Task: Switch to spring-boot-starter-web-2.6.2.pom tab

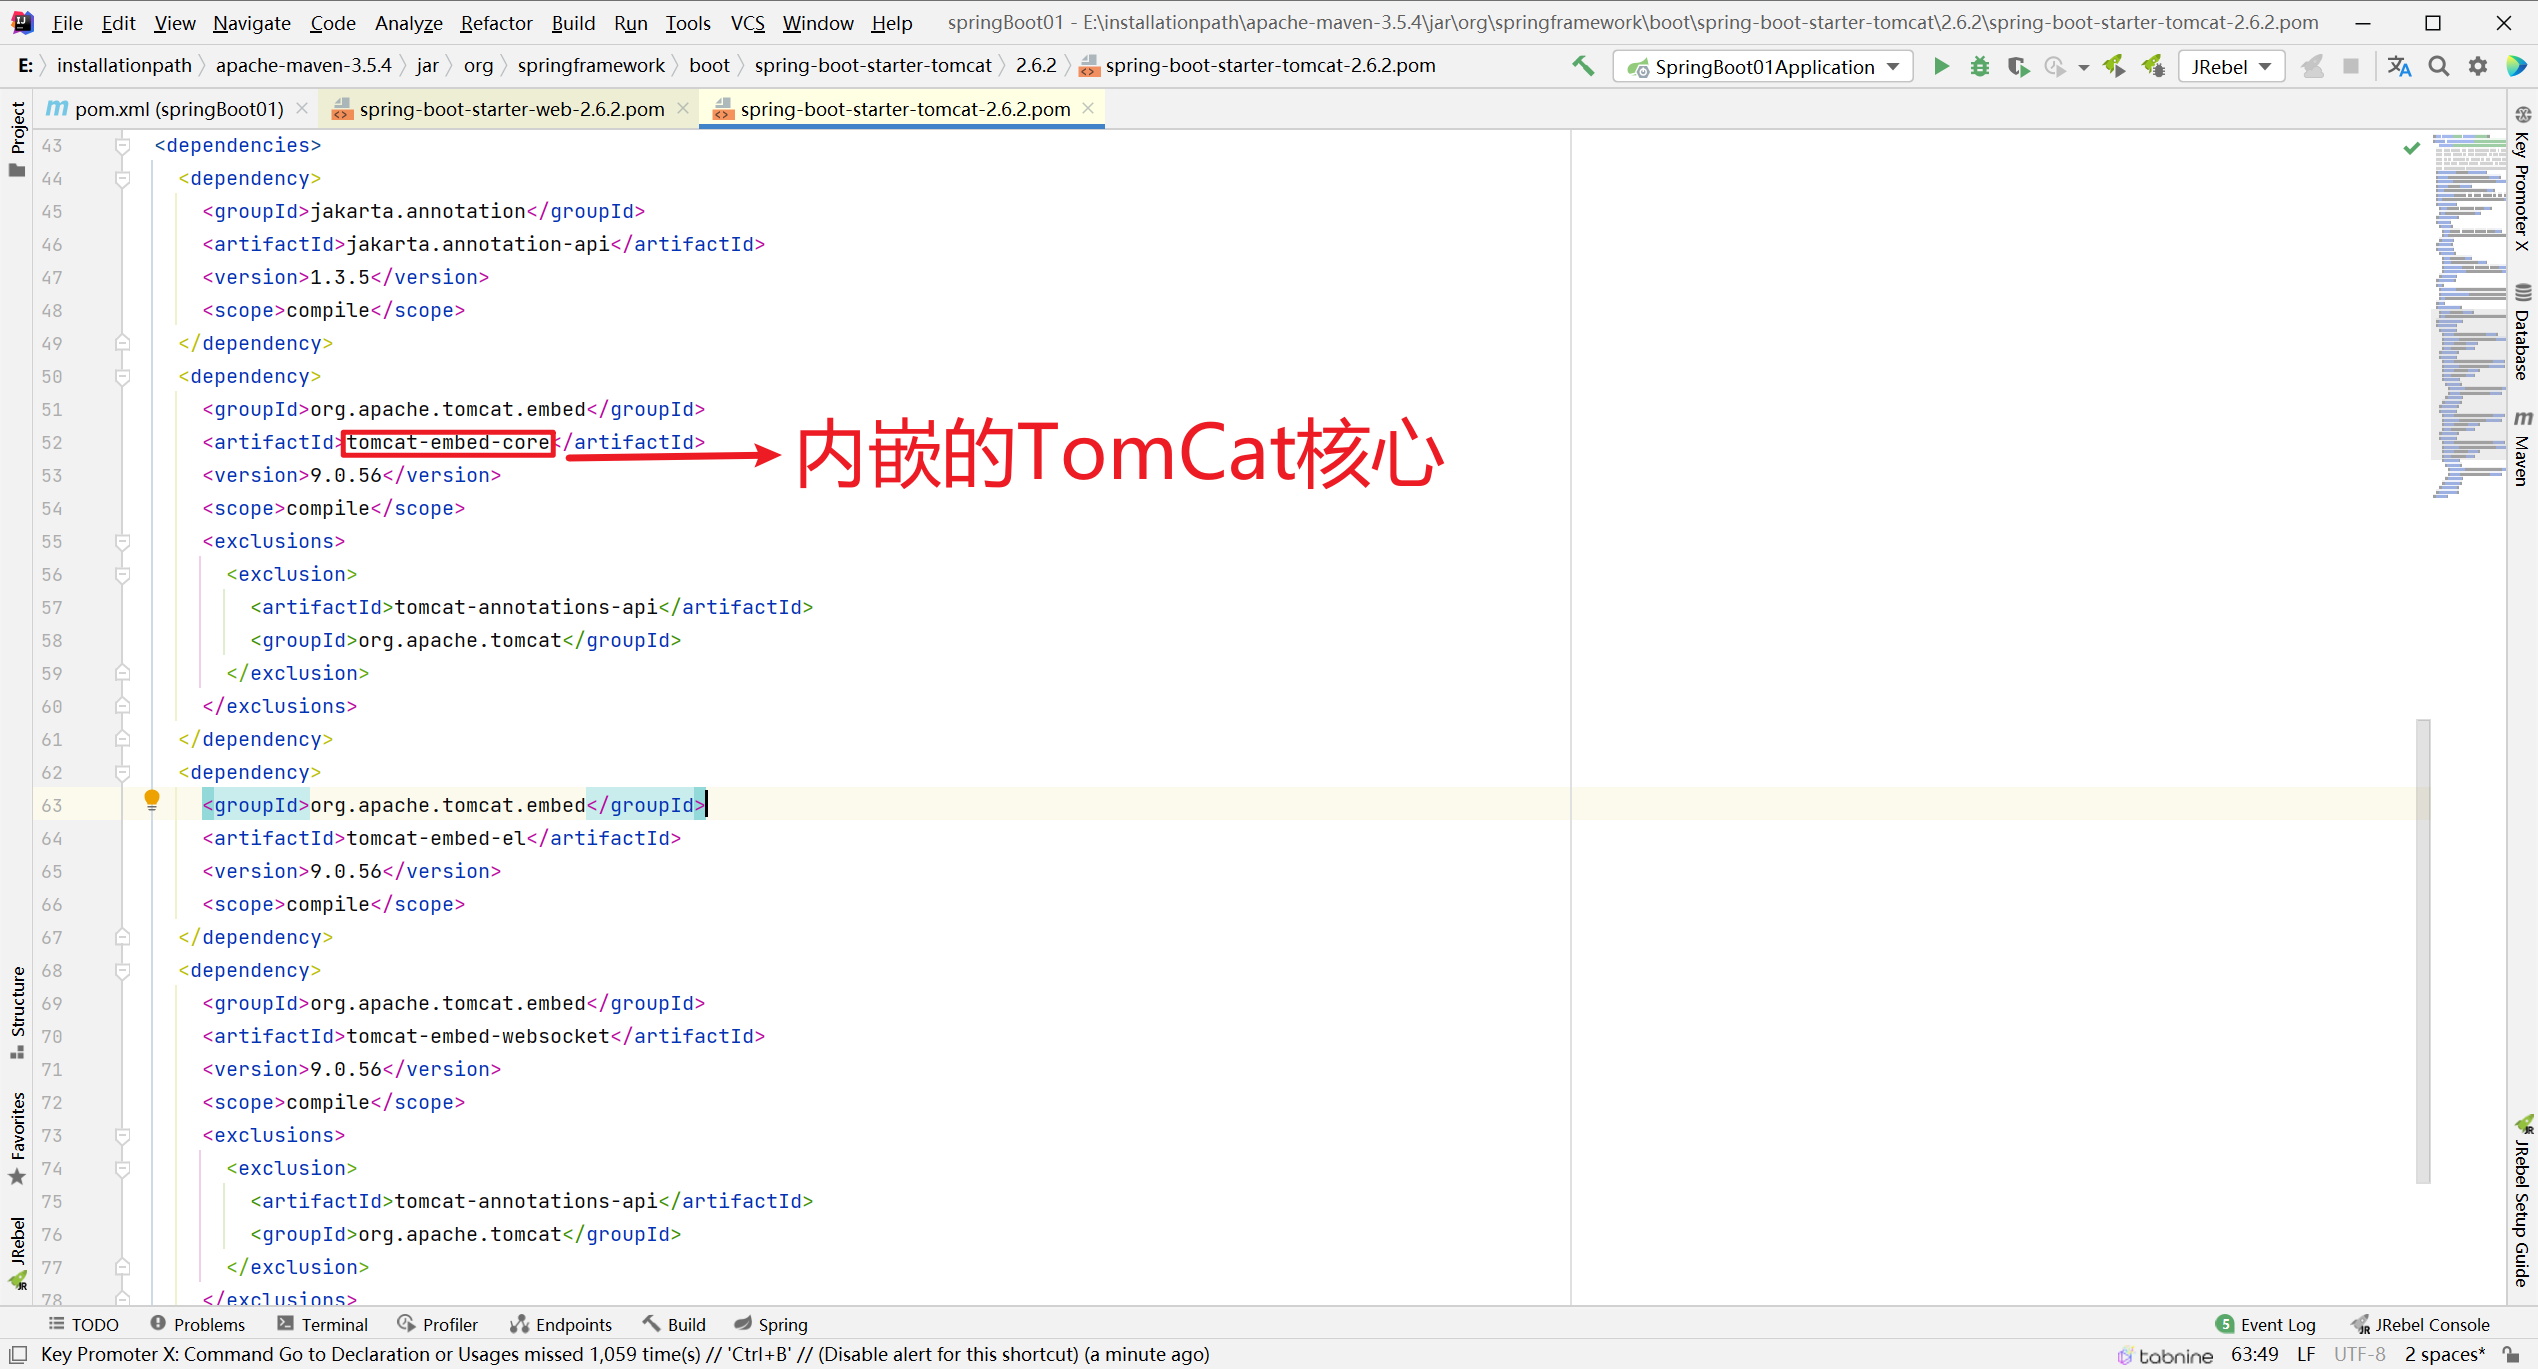Action: 510,109
